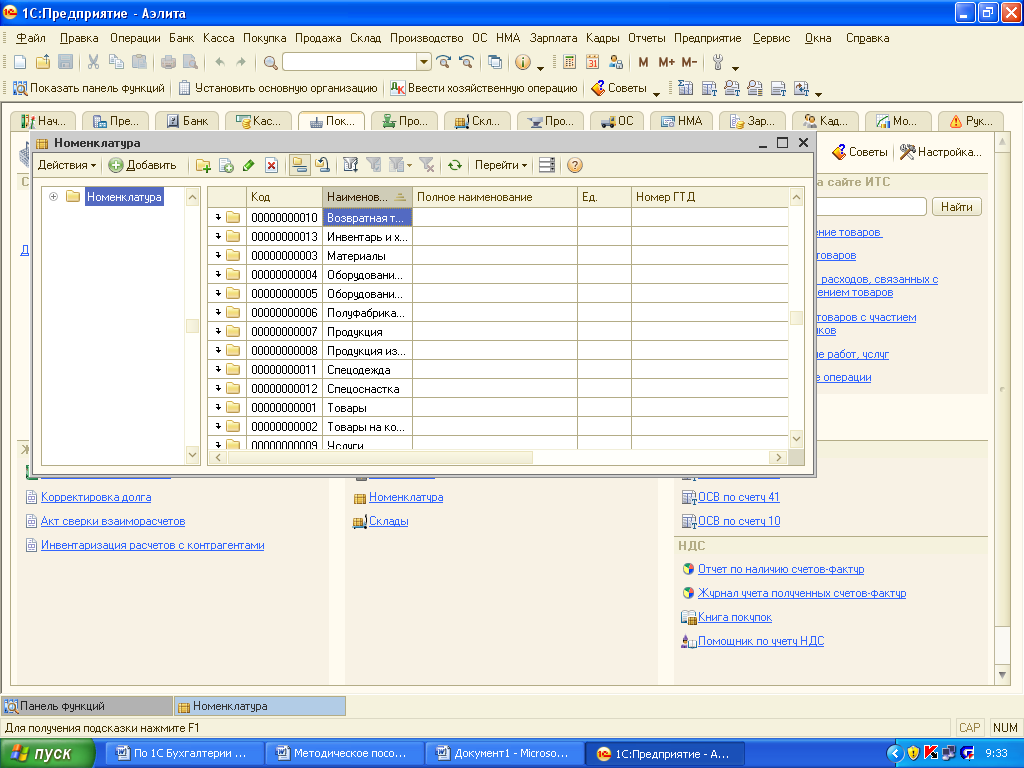Open the Склады link
This screenshot has height=768, width=1024.
[389, 521]
